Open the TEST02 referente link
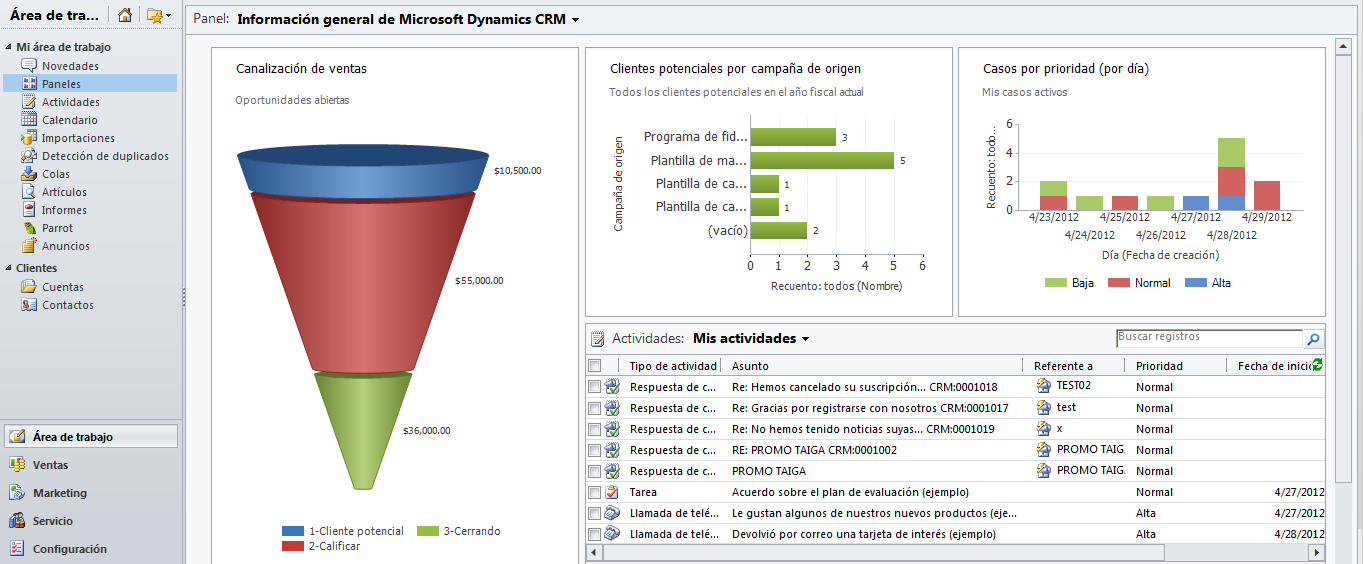Image resolution: width=1363 pixels, height=564 pixels. (1074, 385)
